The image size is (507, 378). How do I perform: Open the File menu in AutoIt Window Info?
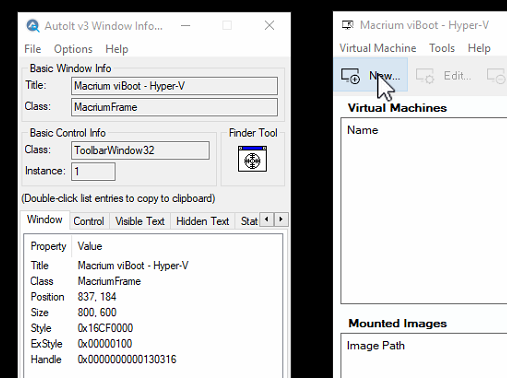33,49
